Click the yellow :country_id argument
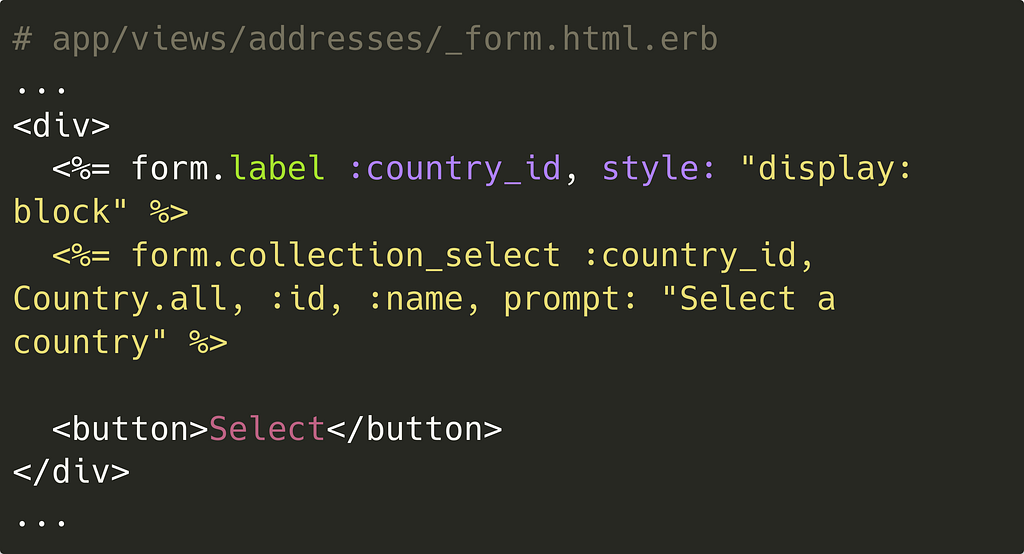The image size is (1024, 554). (699, 257)
